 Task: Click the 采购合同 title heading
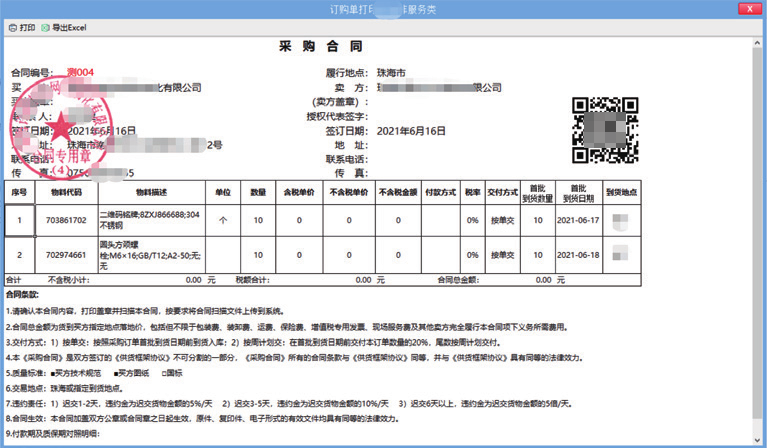[320, 46]
